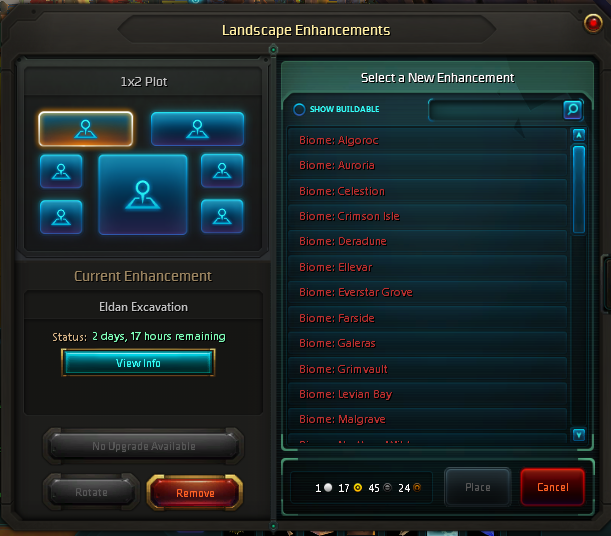The image size is (611, 536).
Task: Choose the large center housing plot icon
Action: tap(143, 194)
